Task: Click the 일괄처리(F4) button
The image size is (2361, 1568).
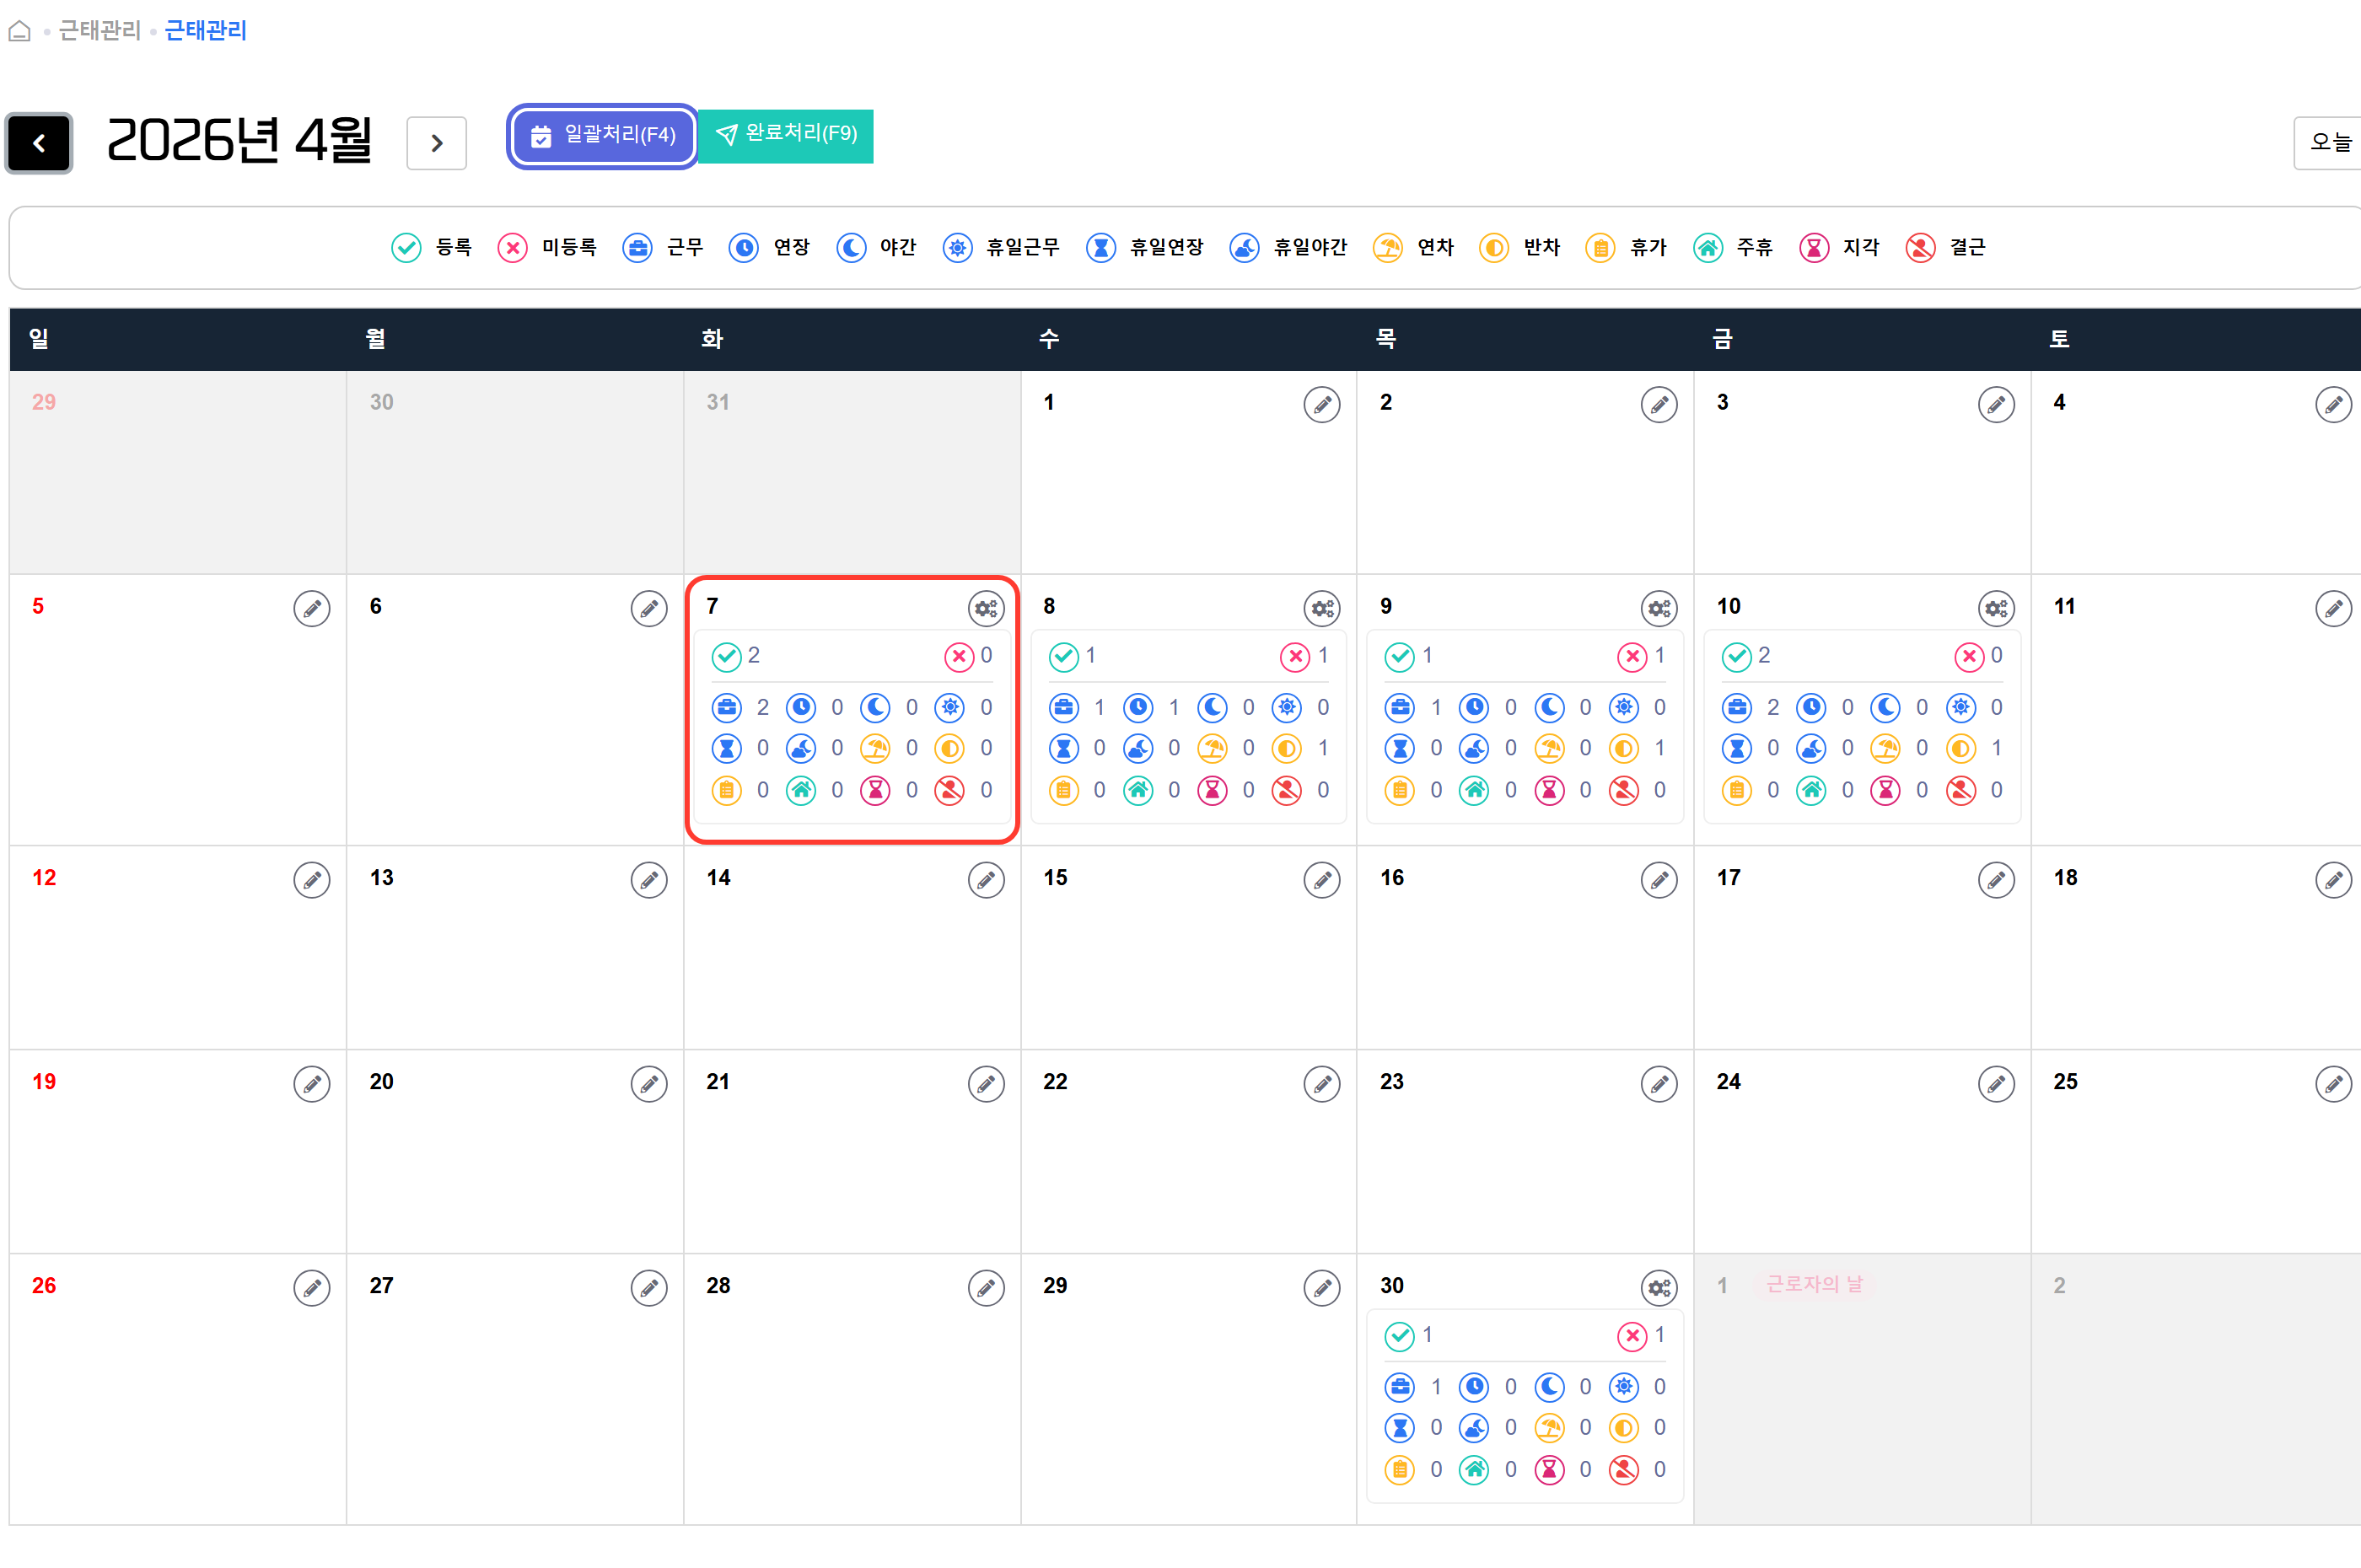Action: click(602, 136)
